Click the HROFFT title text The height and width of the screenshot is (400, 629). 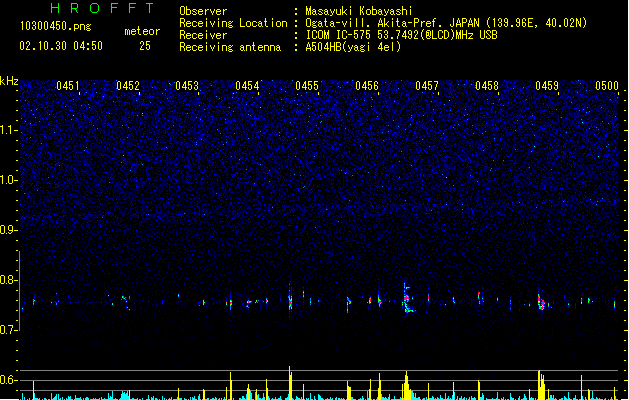(102, 8)
